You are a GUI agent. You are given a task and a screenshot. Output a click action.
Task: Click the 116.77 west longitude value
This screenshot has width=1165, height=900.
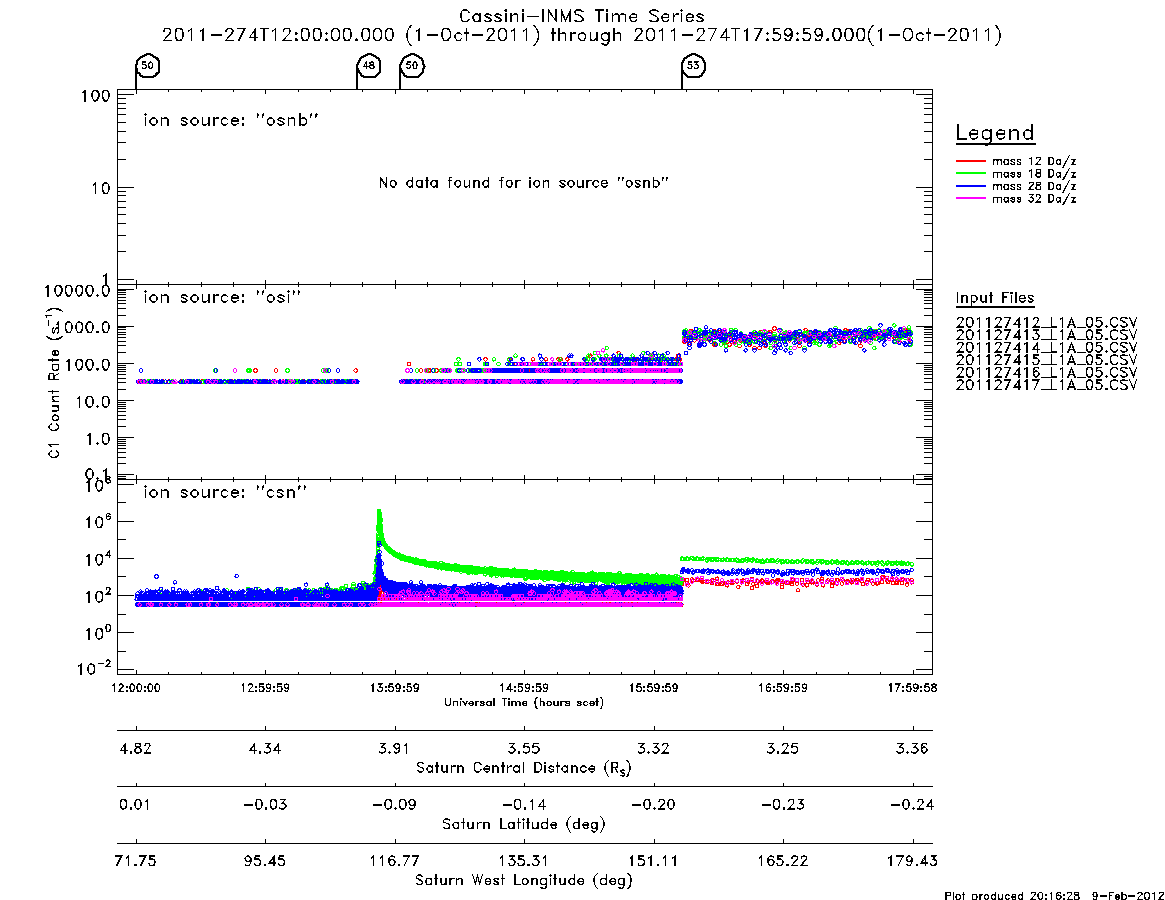[x=395, y=861]
